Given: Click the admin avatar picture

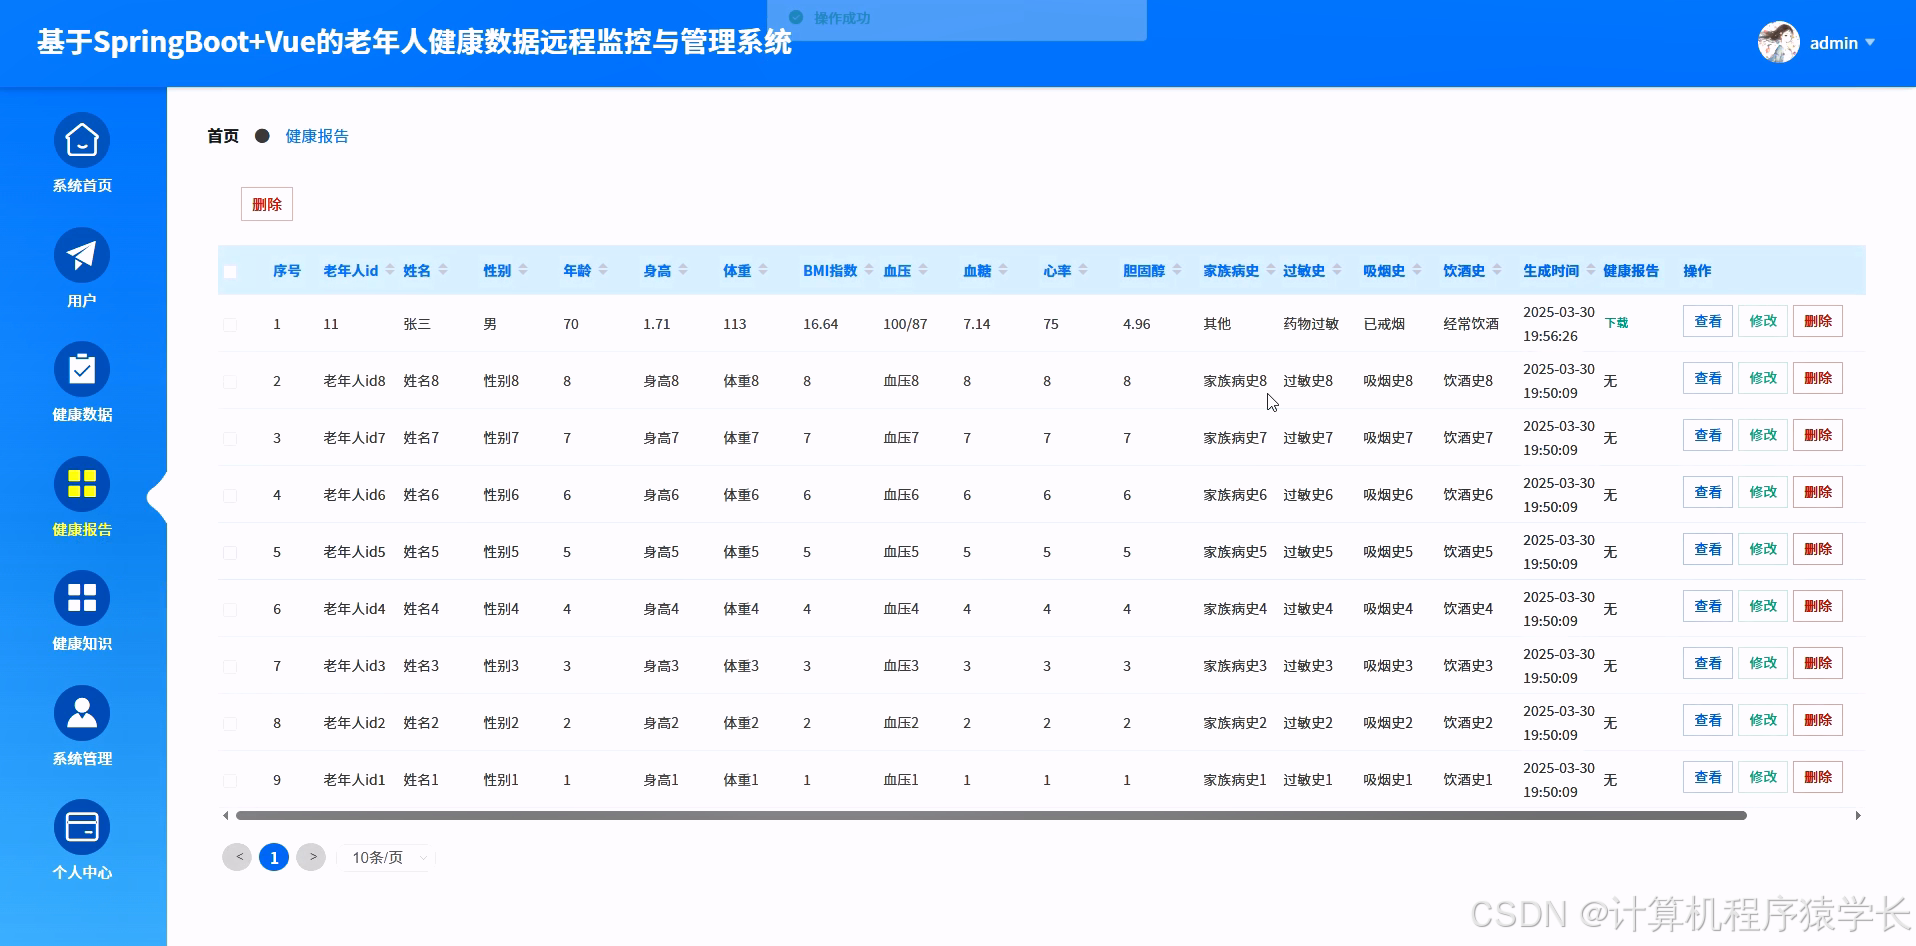Looking at the screenshot, I should click(1778, 42).
